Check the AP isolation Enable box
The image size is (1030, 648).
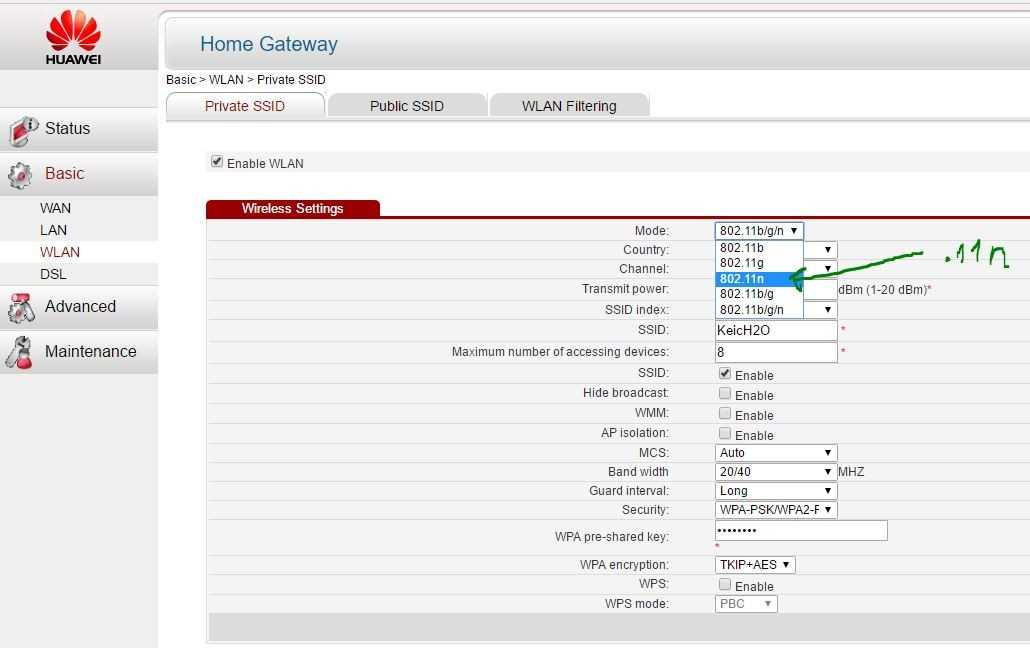coord(725,433)
